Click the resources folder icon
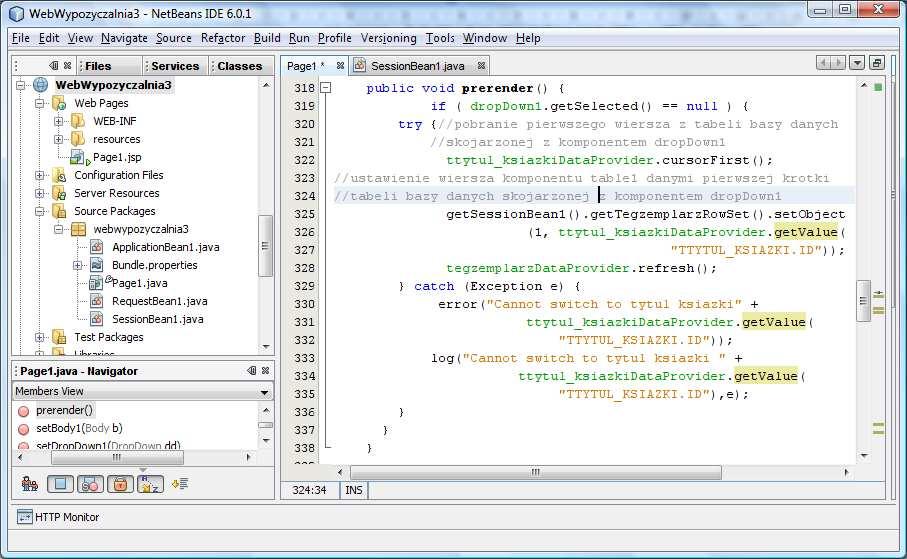 click(x=78, y=139)
